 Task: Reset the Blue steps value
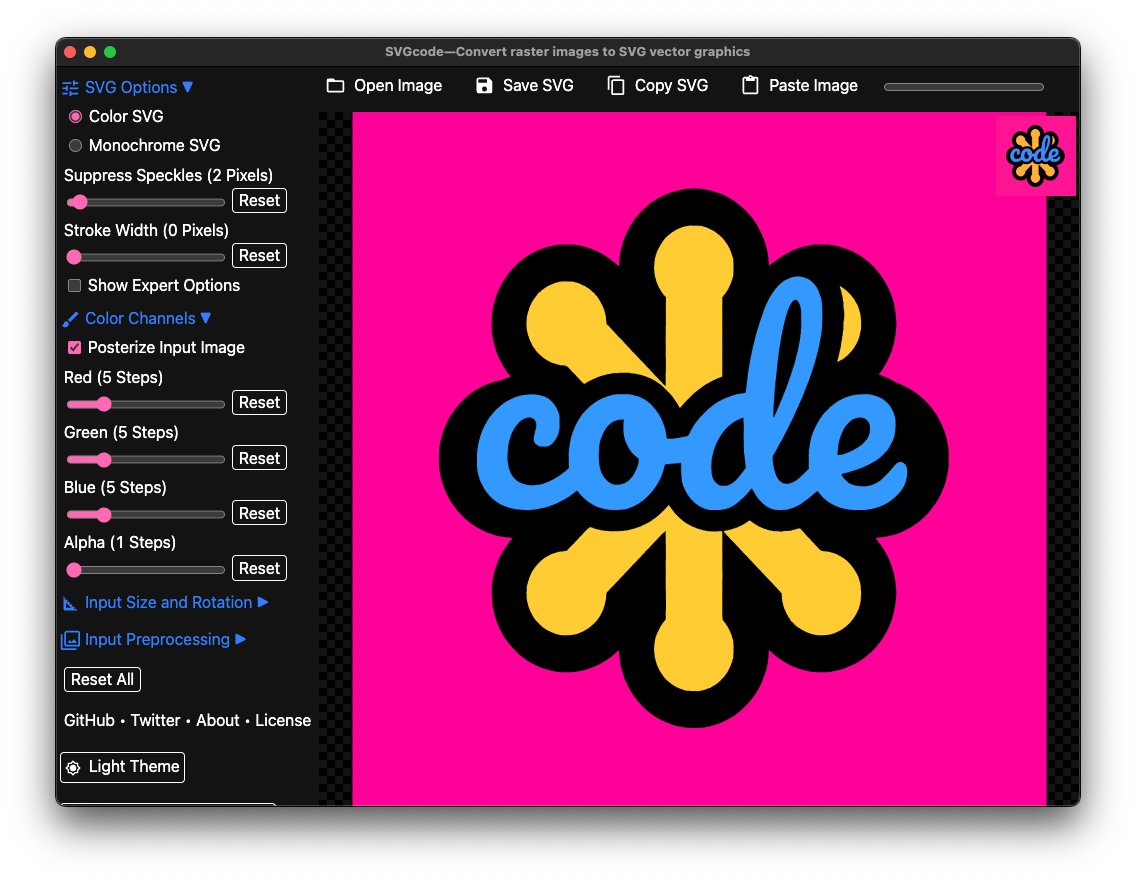point(259,514)
